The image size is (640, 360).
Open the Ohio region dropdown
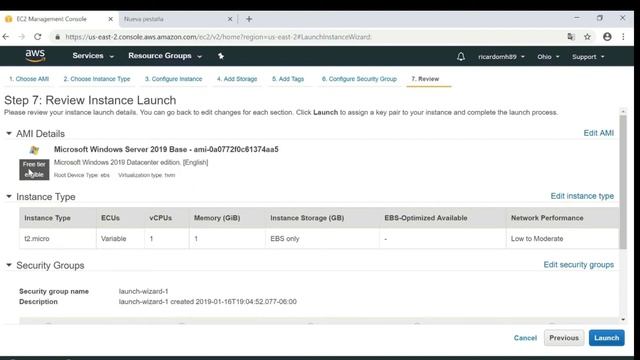[548, 57]
